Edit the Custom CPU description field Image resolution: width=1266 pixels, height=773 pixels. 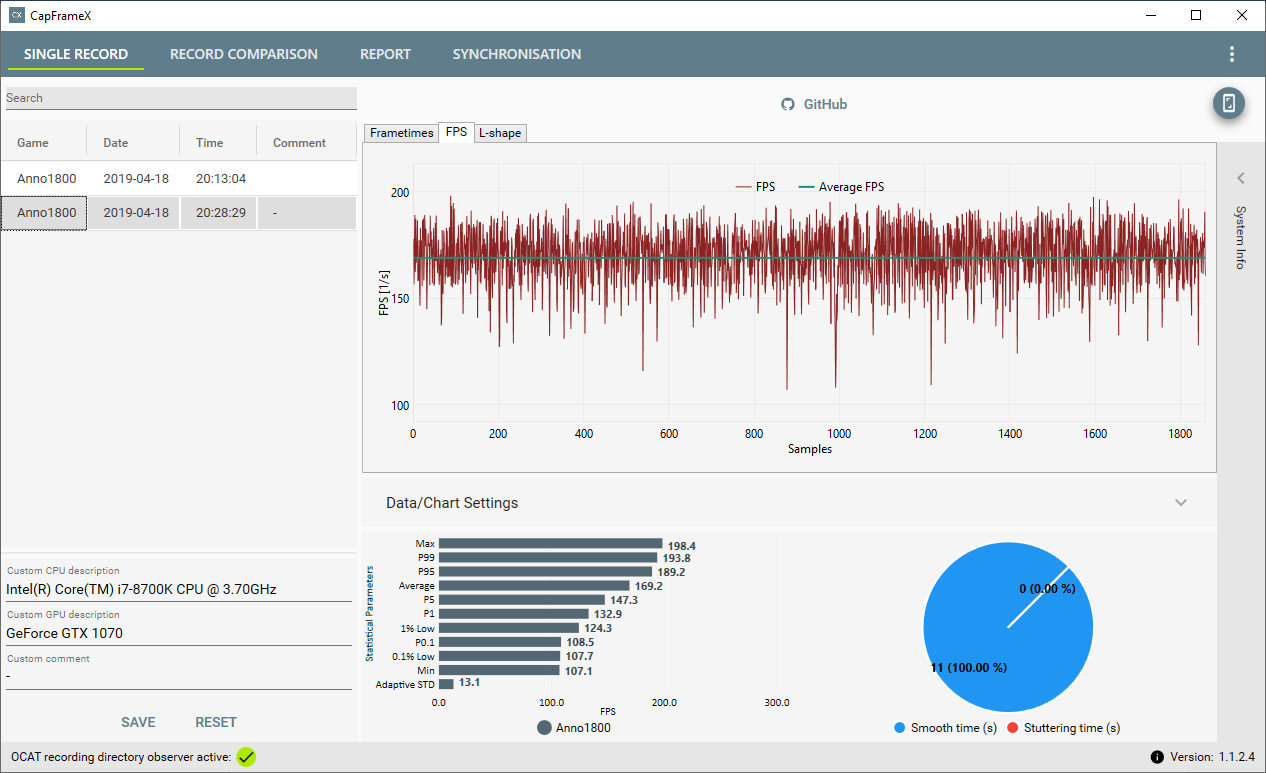(179, 589)
